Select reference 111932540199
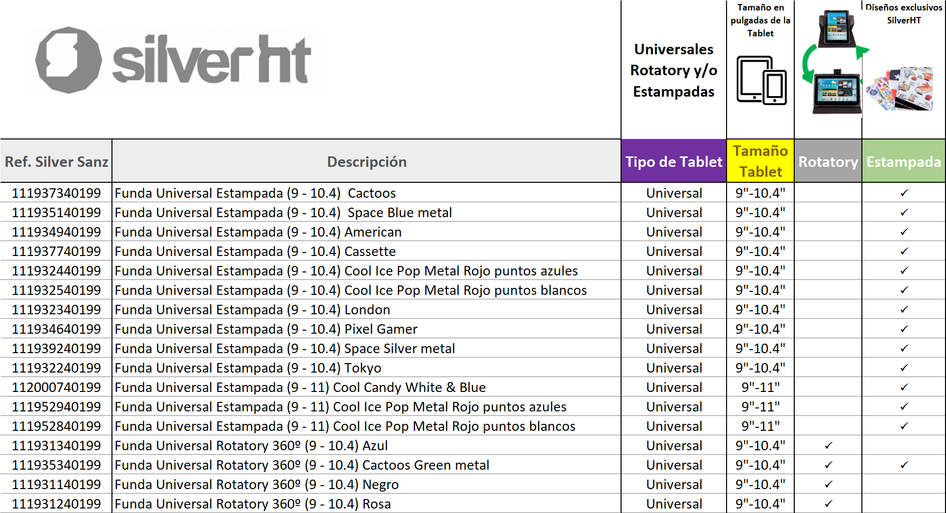The height and width of the screenshot is (513, 946). (x=56, y=290)
